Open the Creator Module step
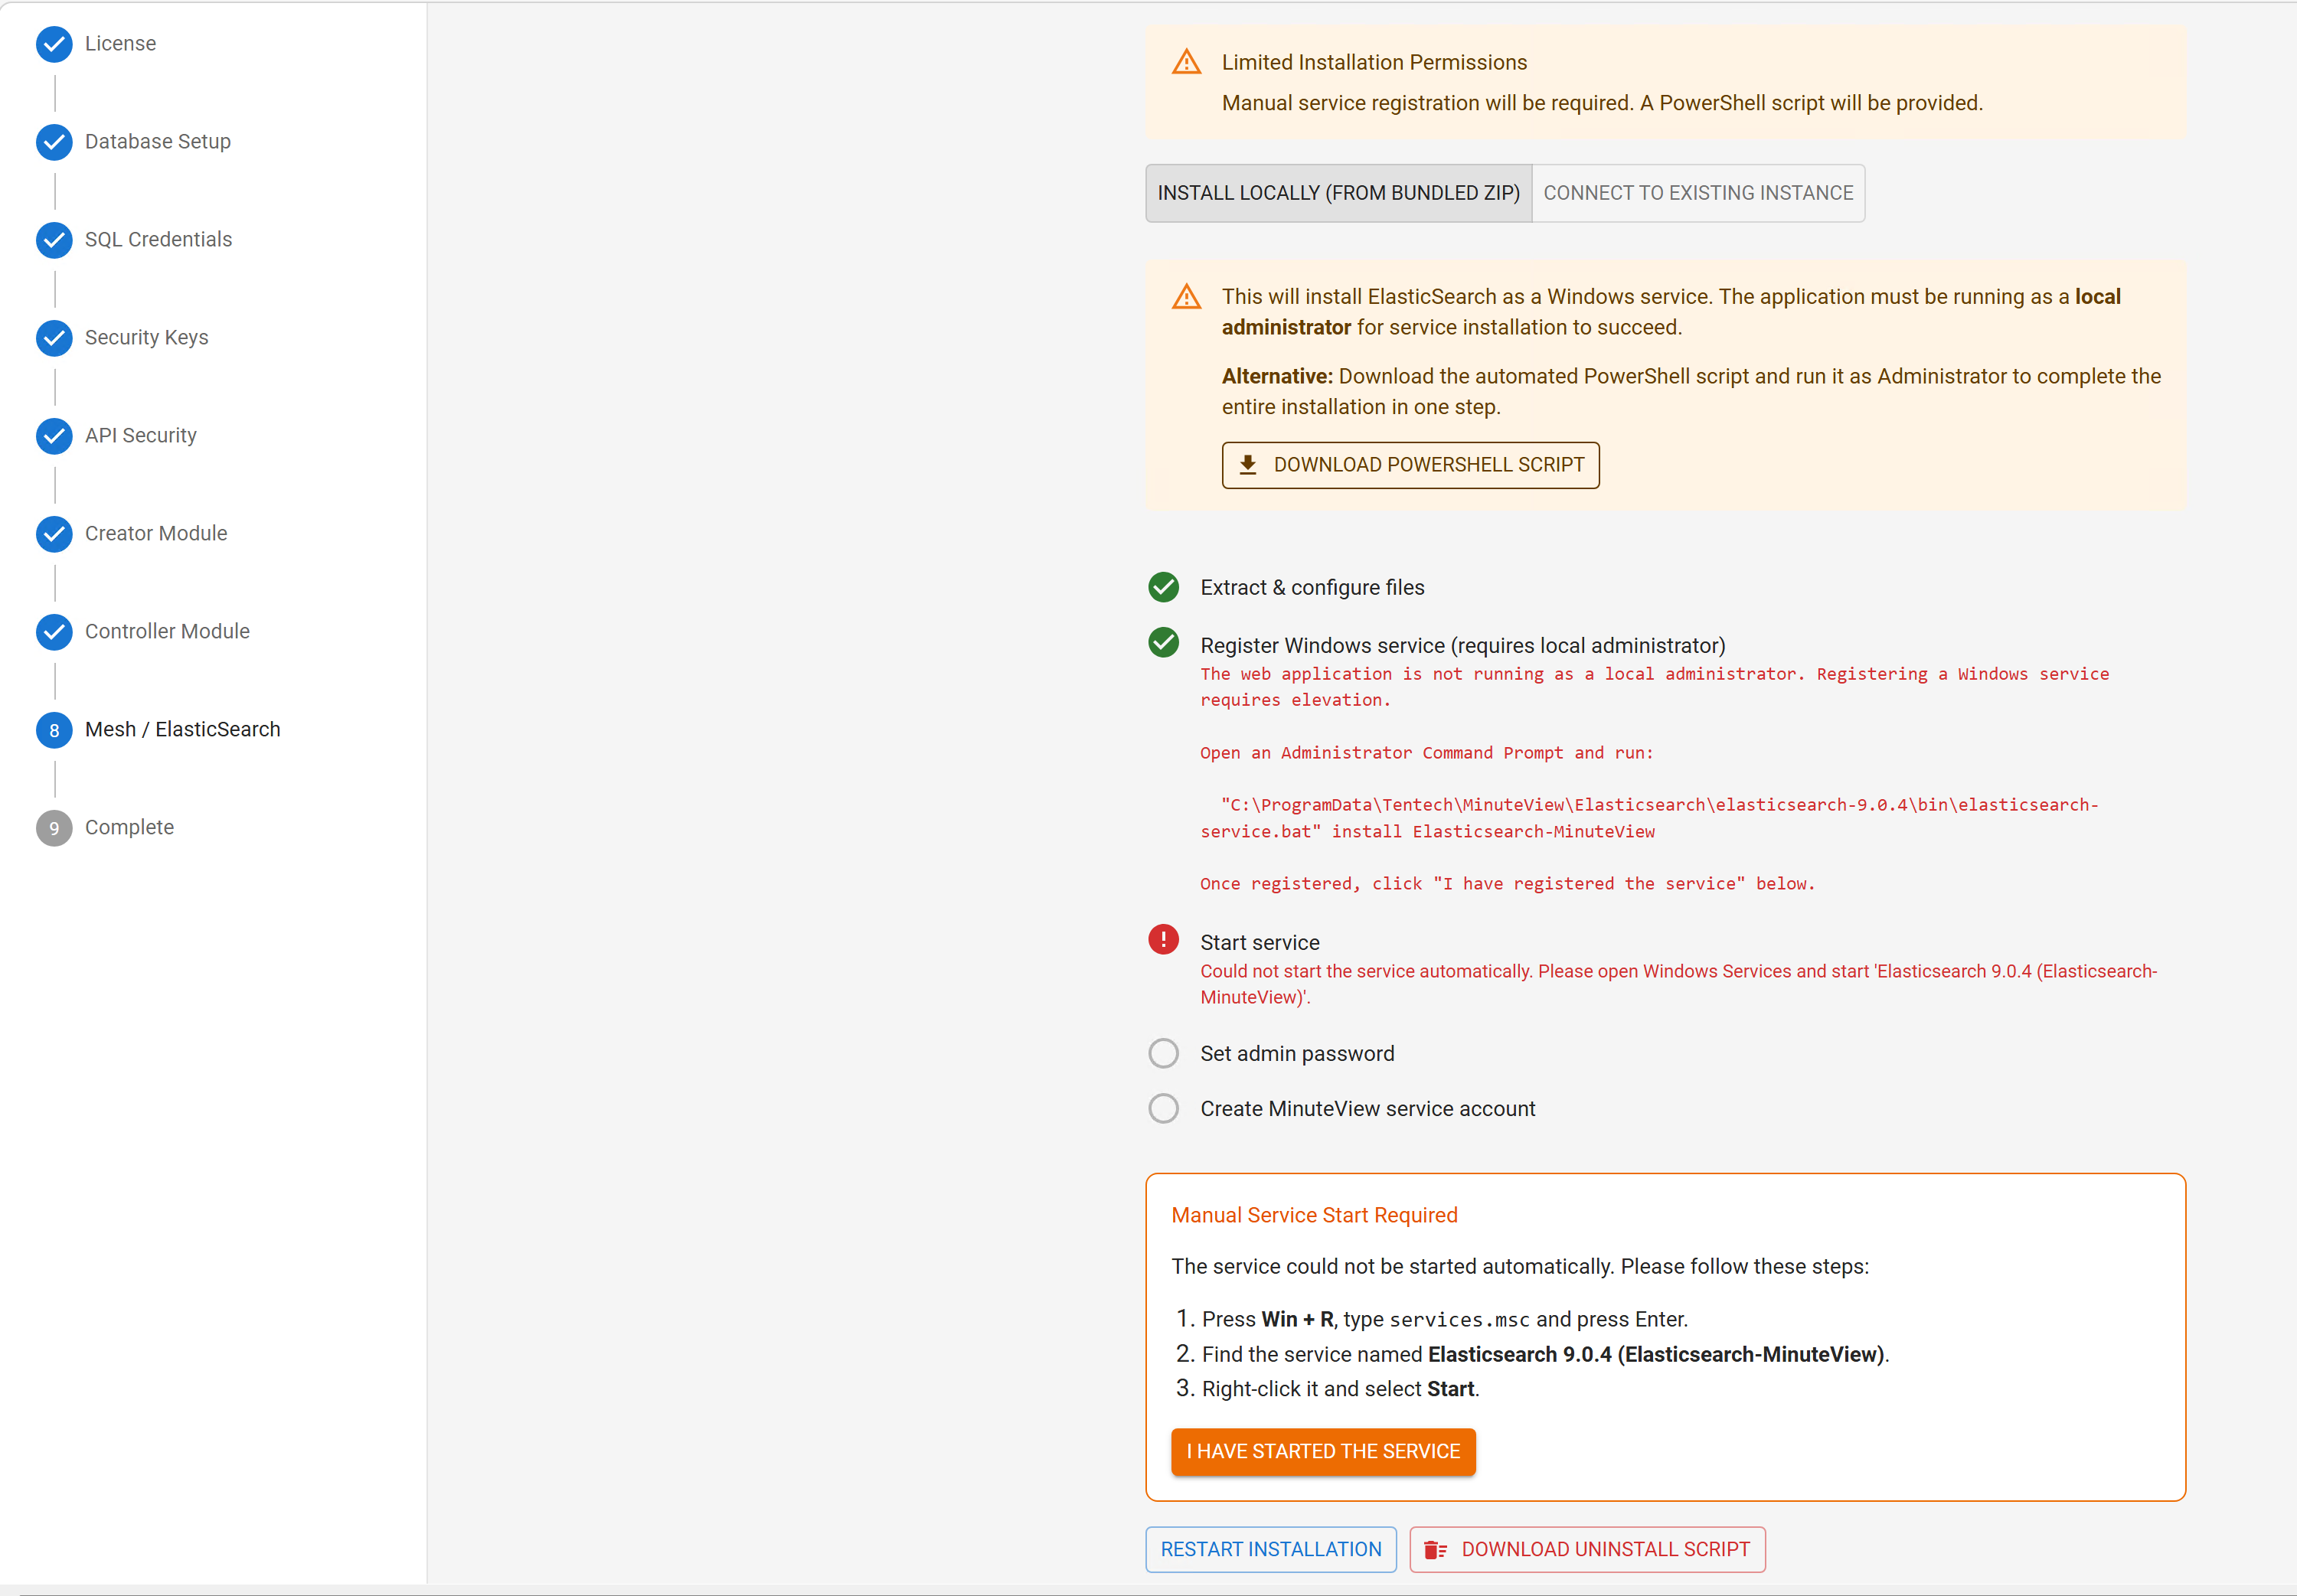 [x=156, y=534]
